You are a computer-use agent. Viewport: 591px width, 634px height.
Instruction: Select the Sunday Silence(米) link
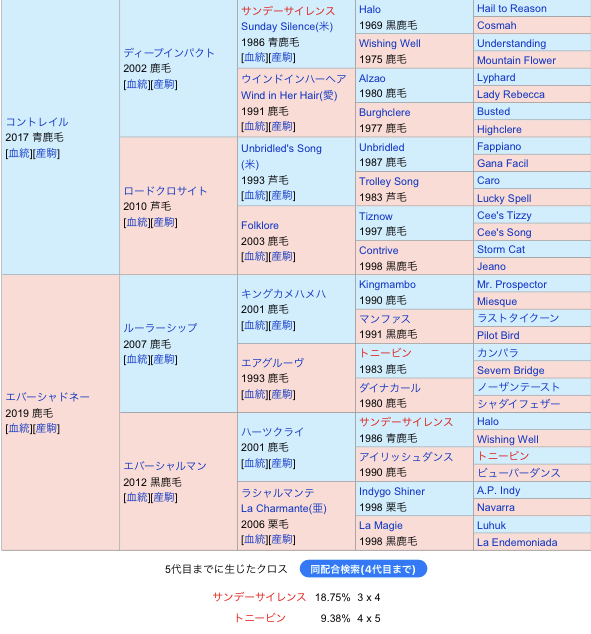[287, 27]
